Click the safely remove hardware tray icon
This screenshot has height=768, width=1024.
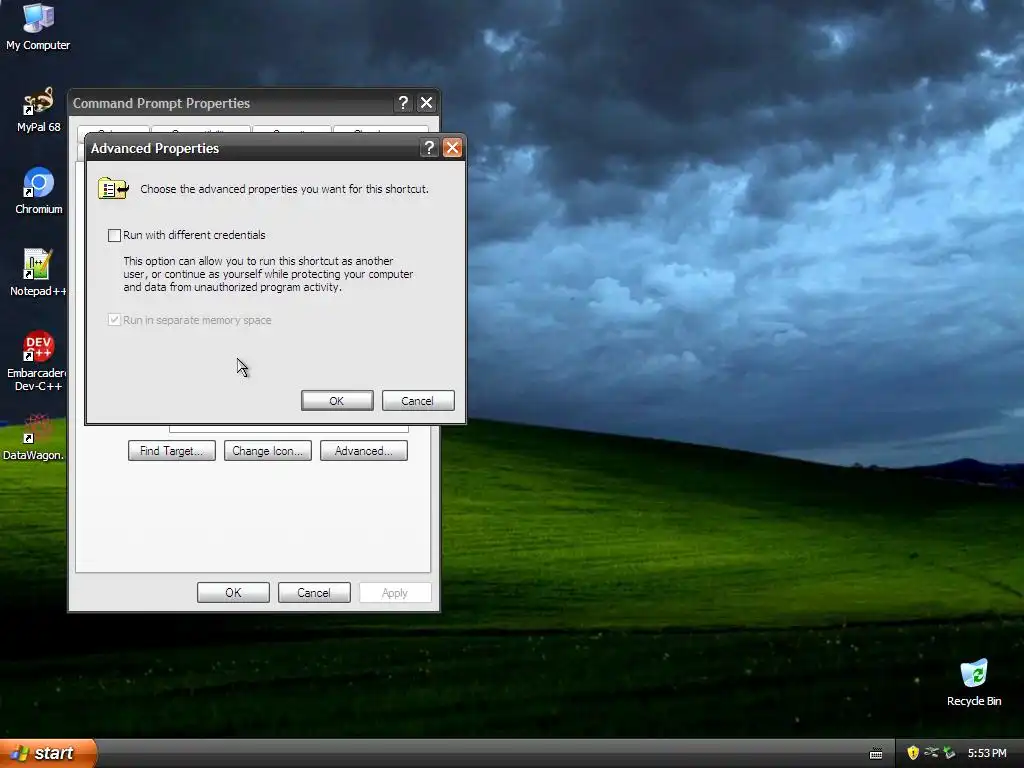[949, 753]
